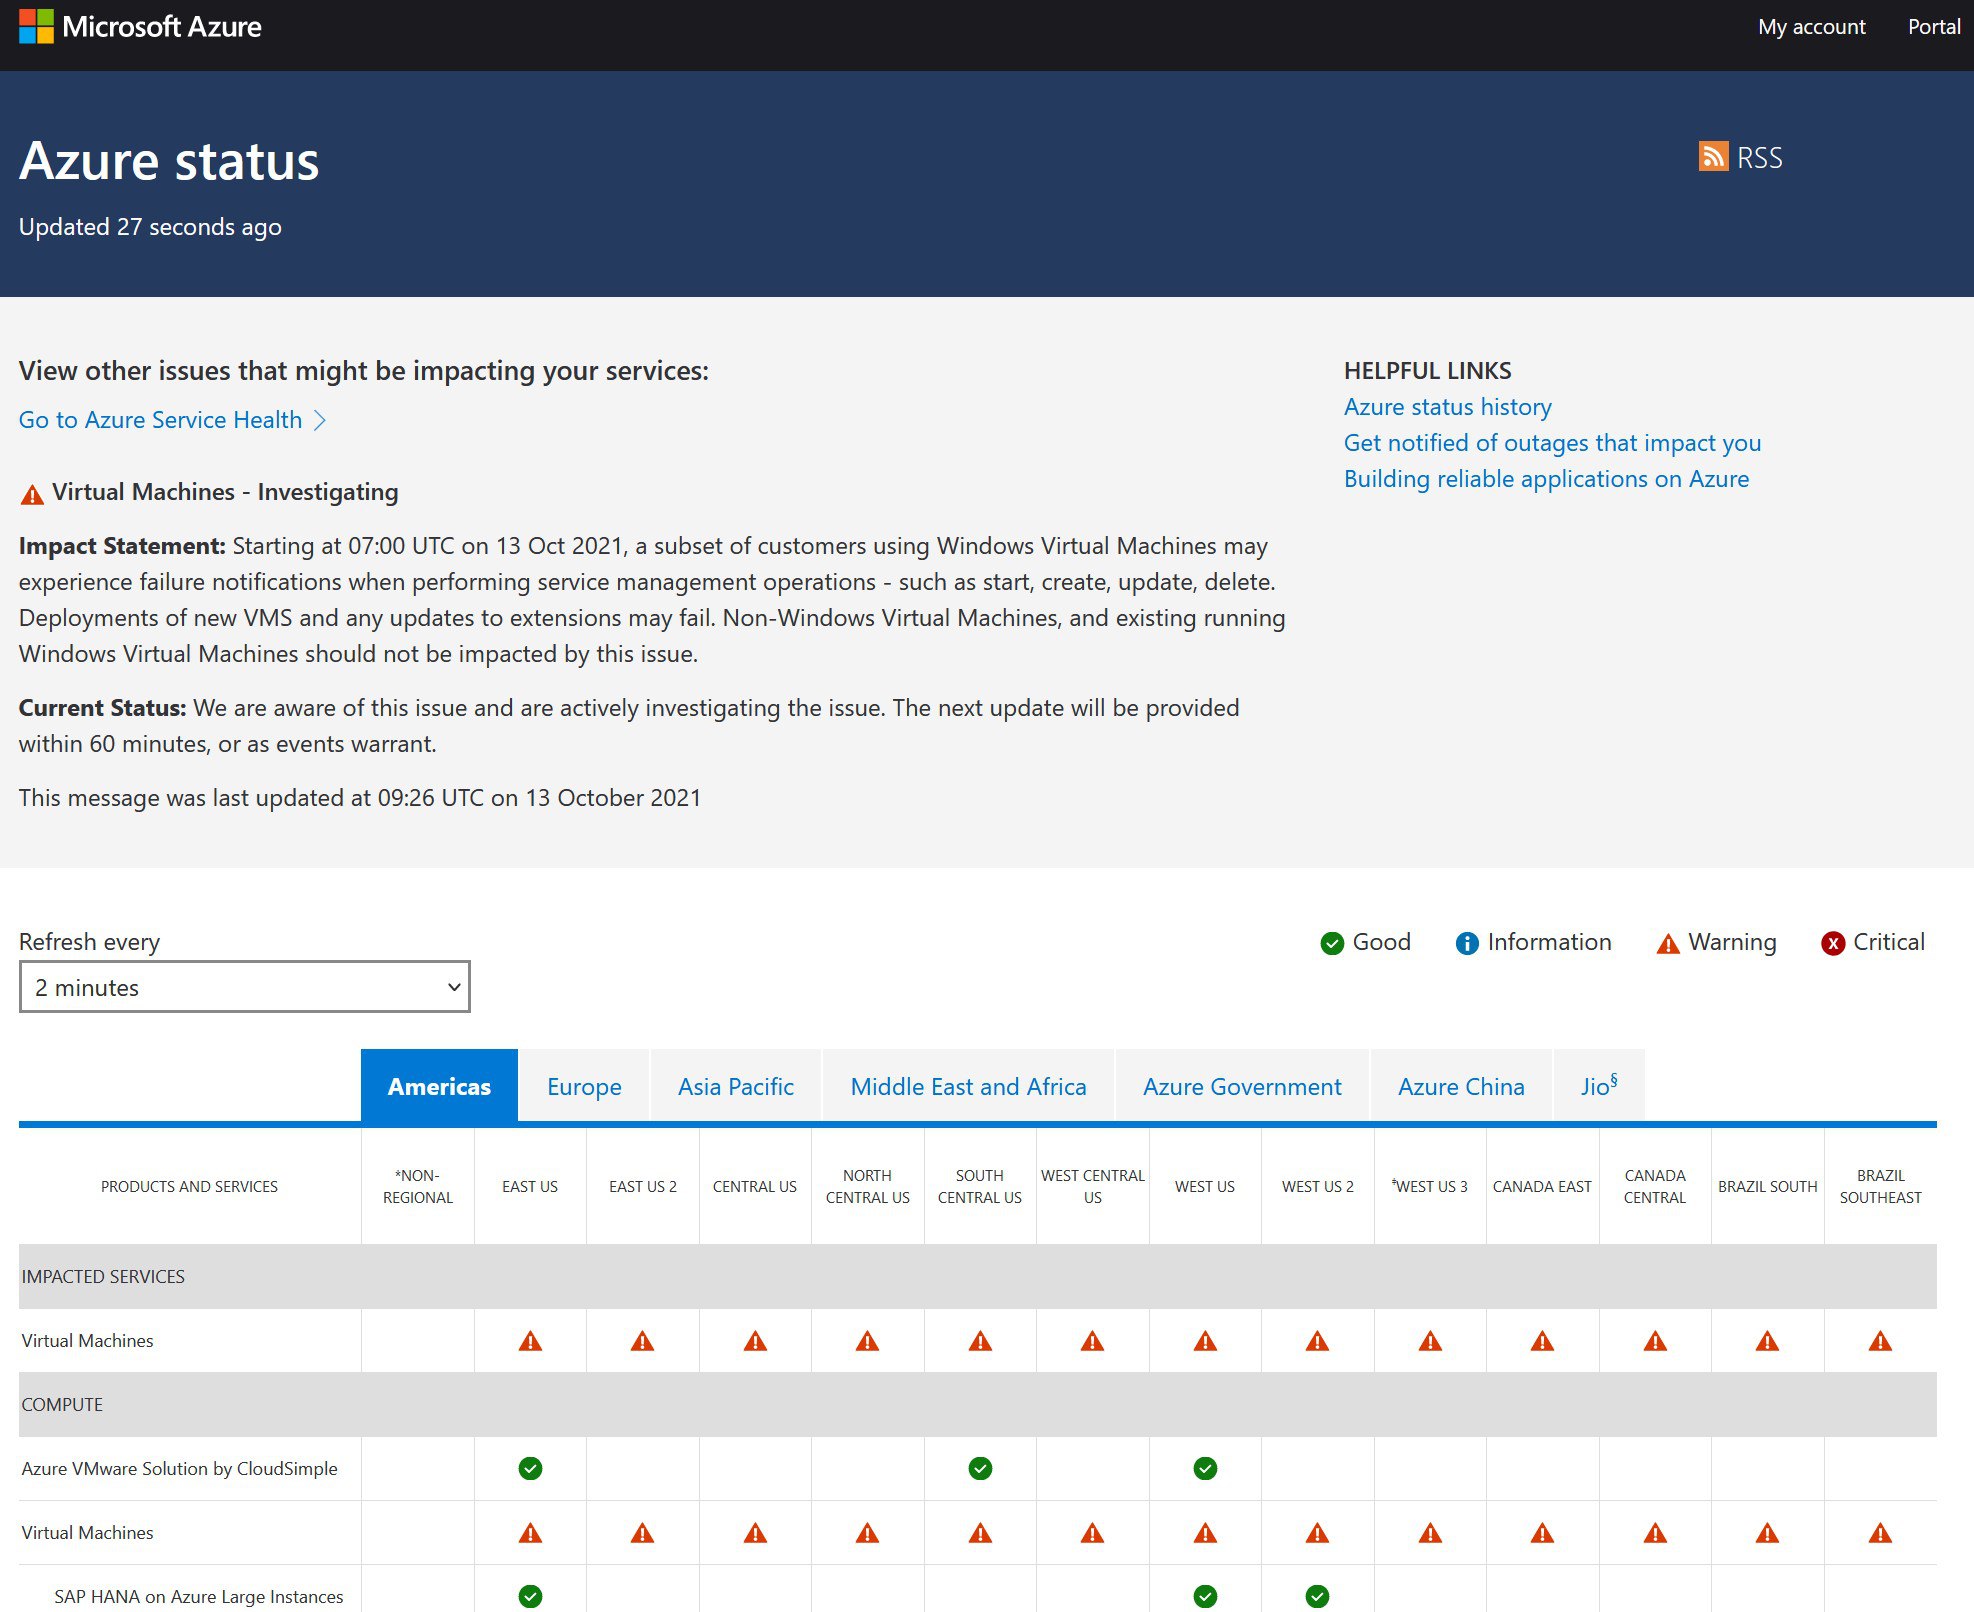Image resolution: width=1974 pixels, height=1612 pixels.
Task: Click the Microsoft Azure logo
Action: [x=140, y=27]
